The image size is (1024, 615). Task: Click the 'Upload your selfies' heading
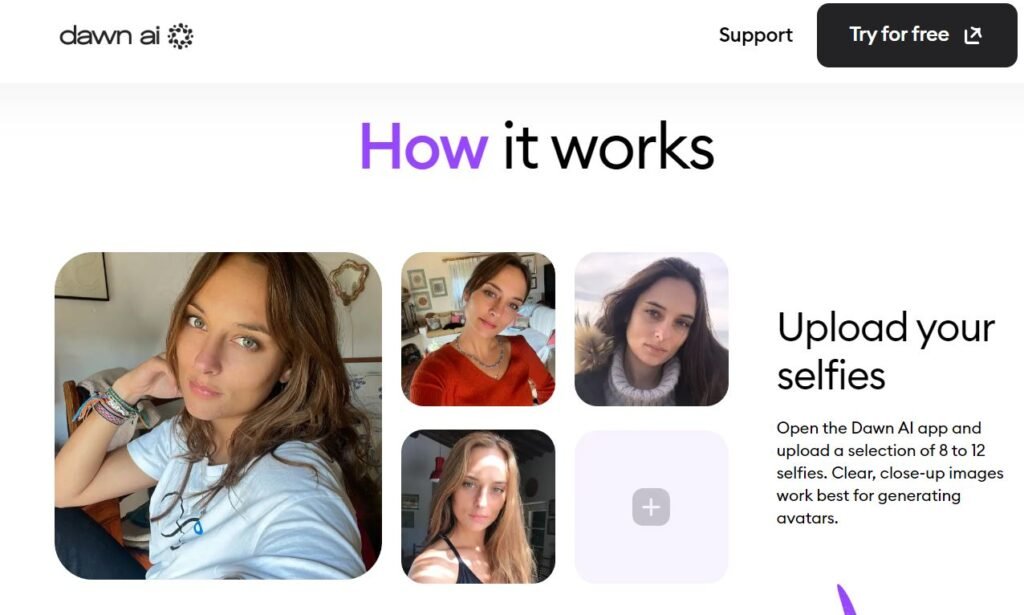pos(886,351)
